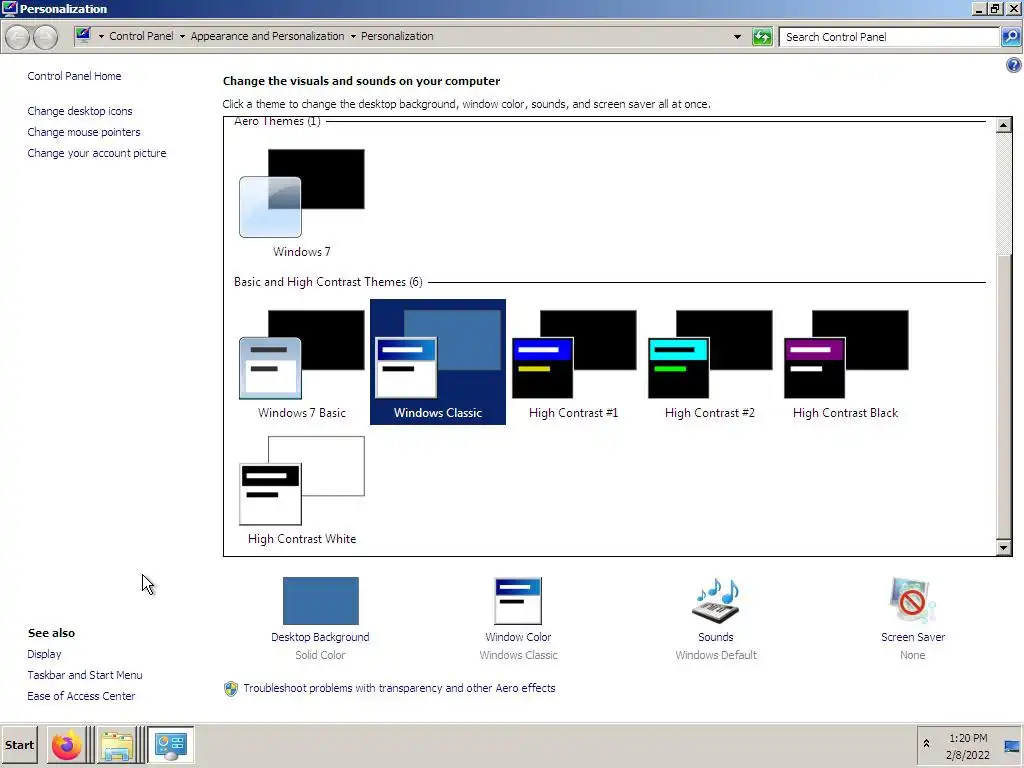Screen dimensions: 1024x768
Task: Open Windows Explorer from the taskbar
Action: coord(116,745)
